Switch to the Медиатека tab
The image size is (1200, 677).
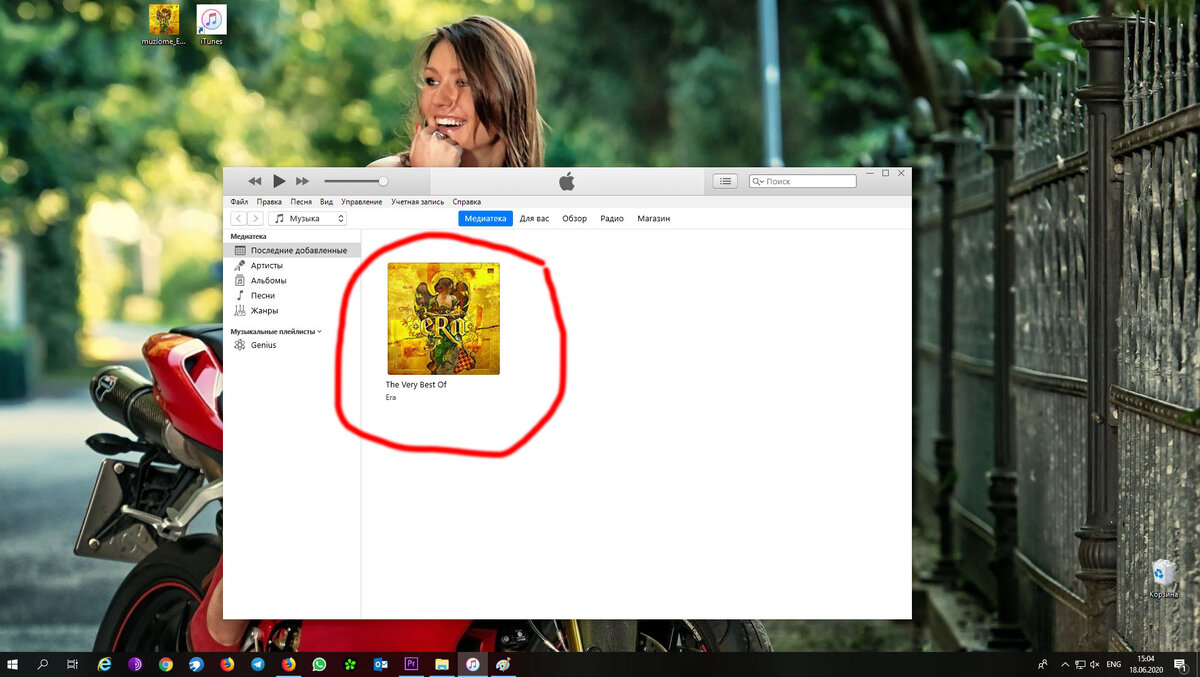click(485, 218)
